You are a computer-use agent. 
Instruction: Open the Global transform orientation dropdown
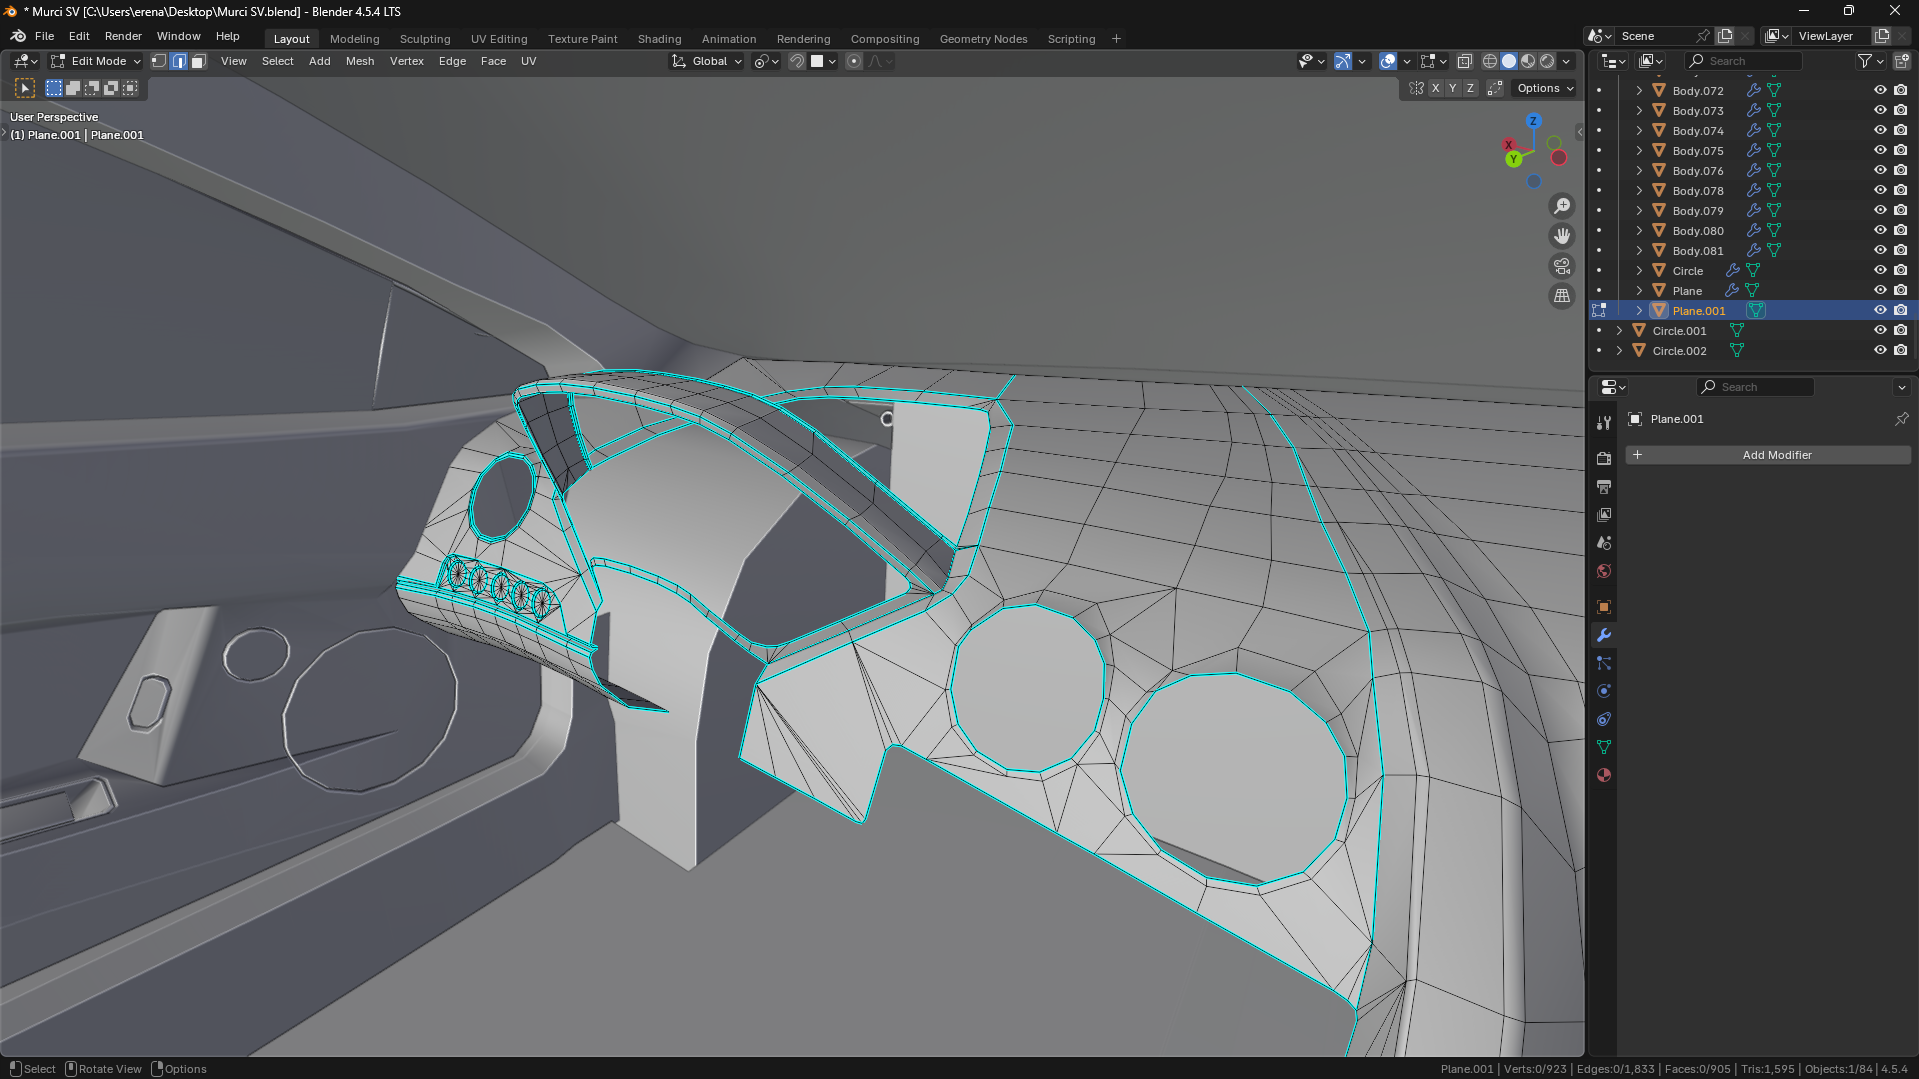[708, 61]
